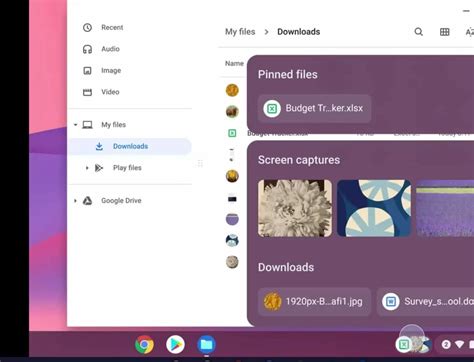Click the Play files store icon
This screenshot has height=362, width=474.
(99, 168)
